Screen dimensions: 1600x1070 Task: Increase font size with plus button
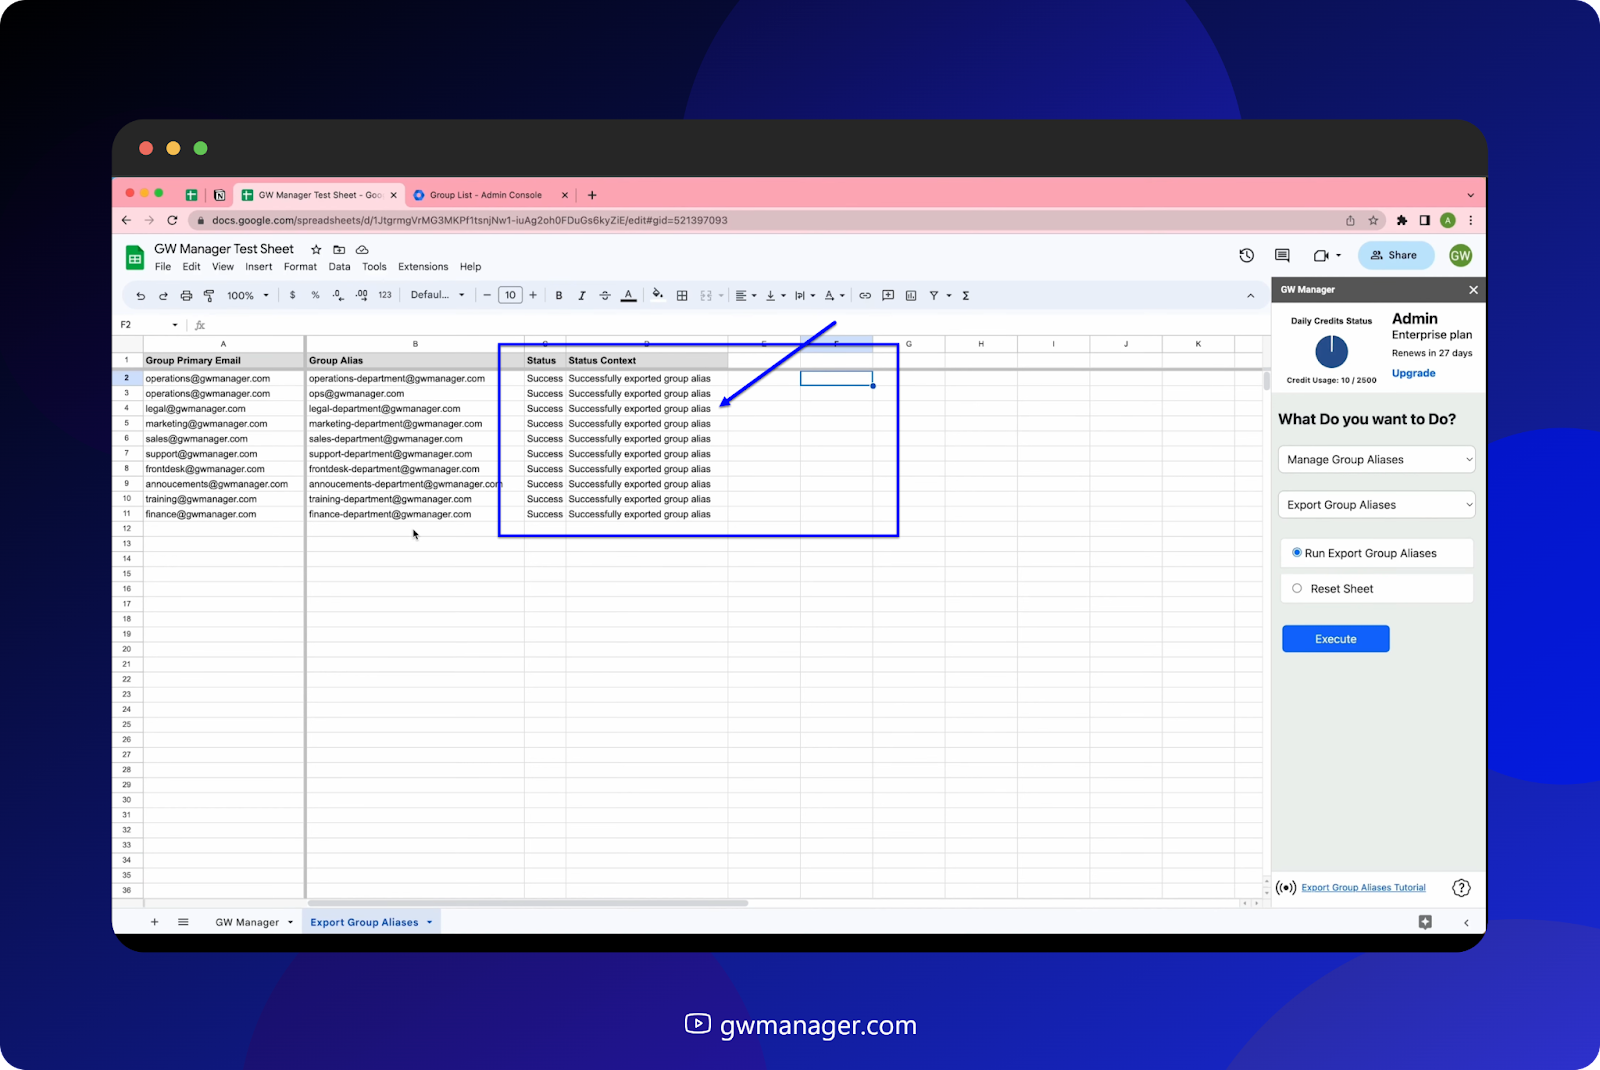pos(533,296)
